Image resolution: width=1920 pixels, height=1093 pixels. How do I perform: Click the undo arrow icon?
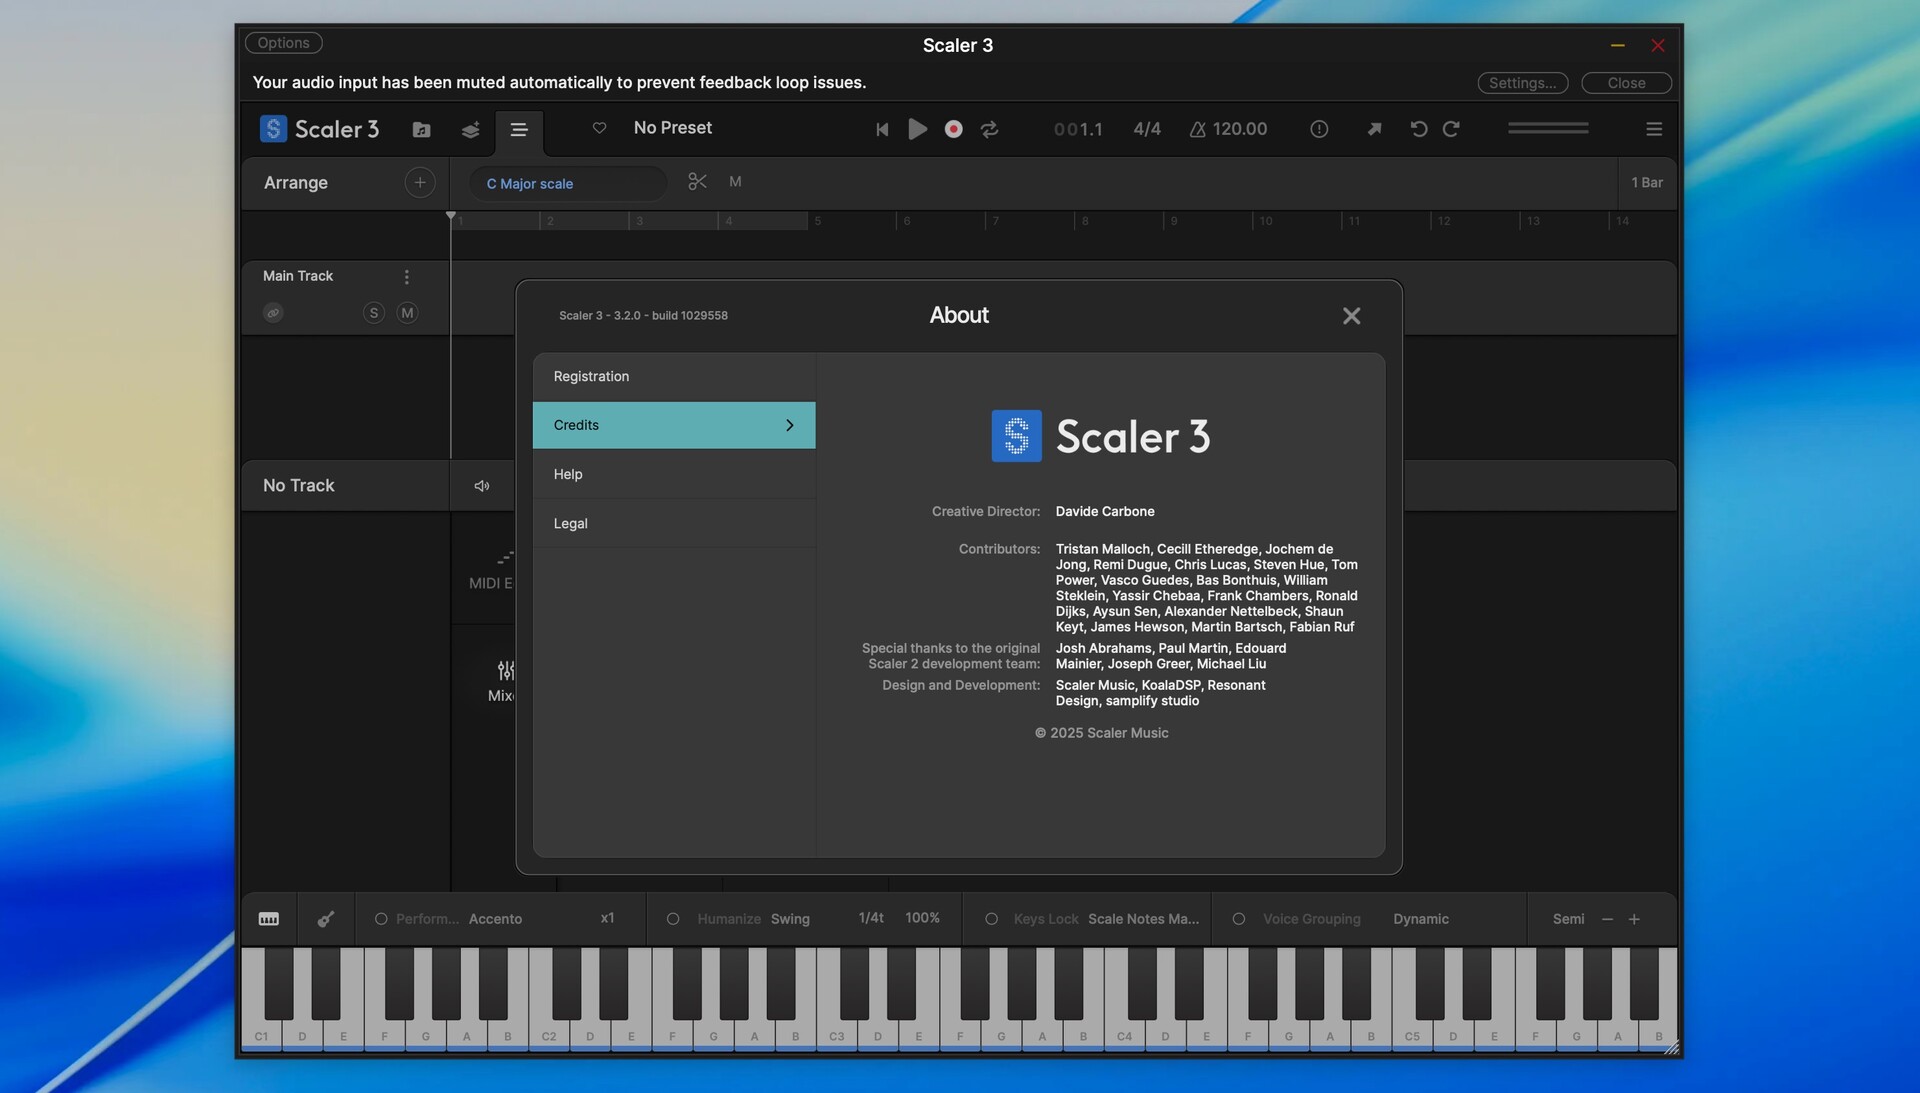(1418, 129)
